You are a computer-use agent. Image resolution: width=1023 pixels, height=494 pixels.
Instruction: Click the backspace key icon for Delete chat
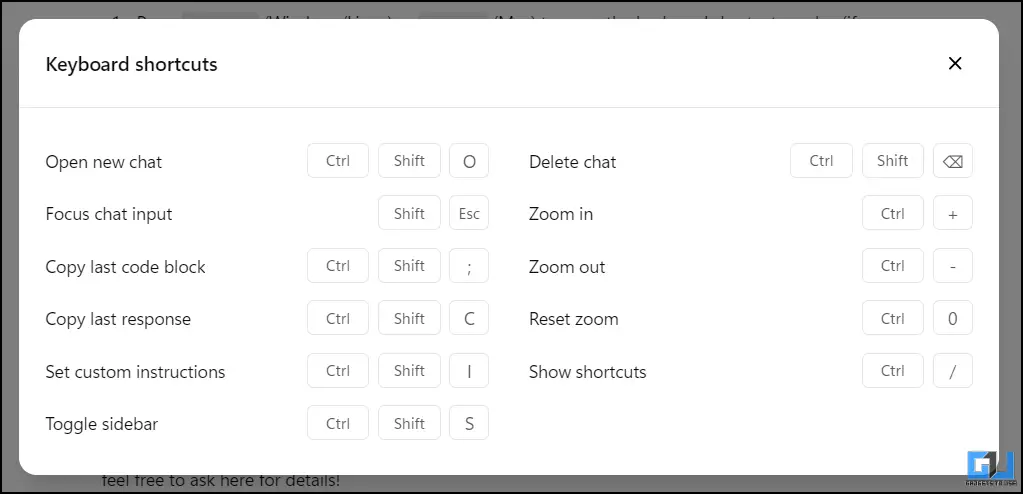tap(953, 161)
